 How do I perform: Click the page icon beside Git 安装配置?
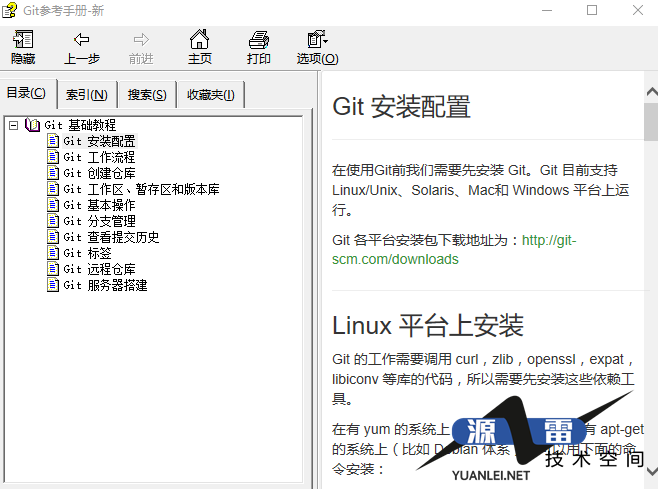(x=53, y=141)
